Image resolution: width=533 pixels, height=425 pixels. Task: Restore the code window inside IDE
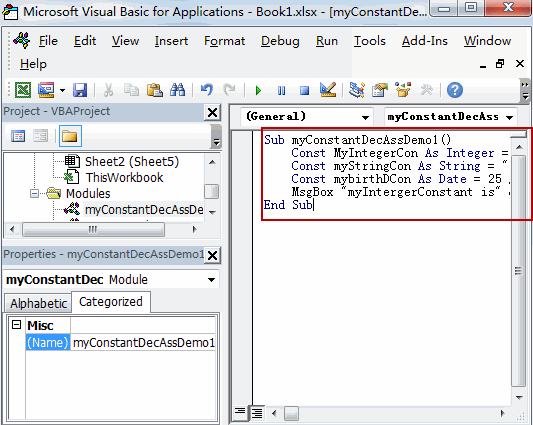coord(500,64)
